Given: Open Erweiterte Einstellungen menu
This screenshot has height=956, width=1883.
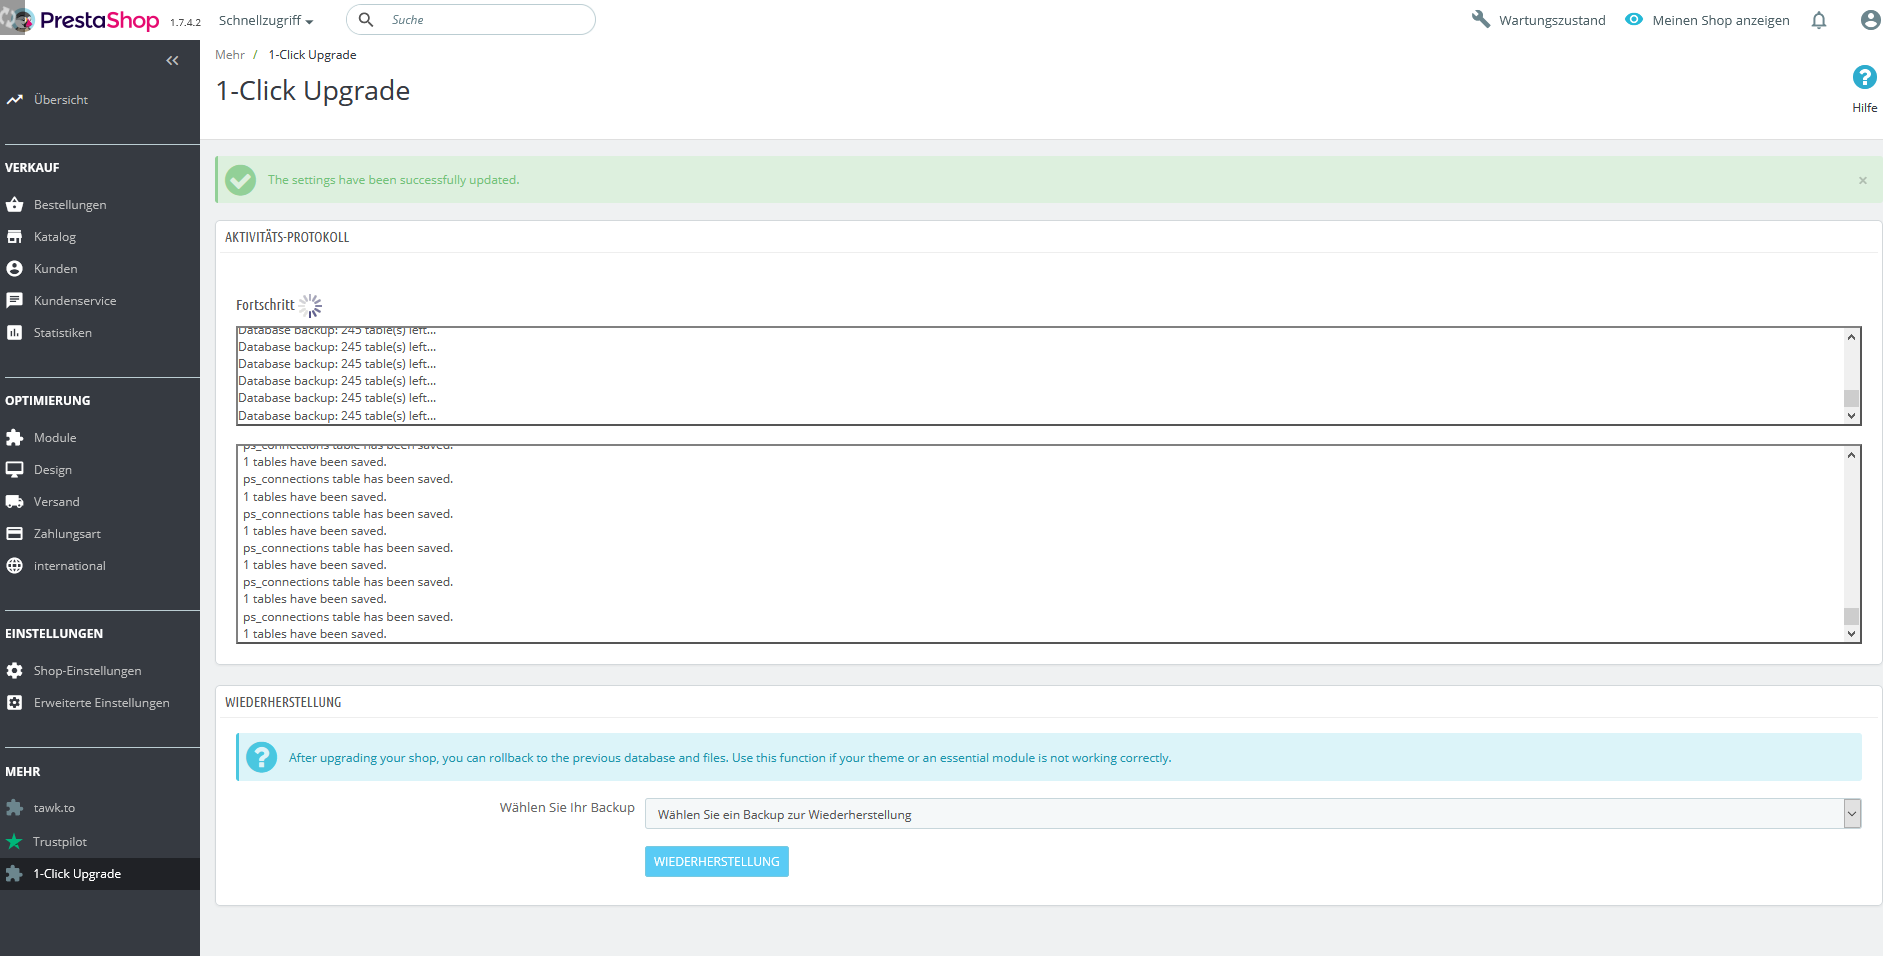Looking at the screenshot, I should point(102,703).
